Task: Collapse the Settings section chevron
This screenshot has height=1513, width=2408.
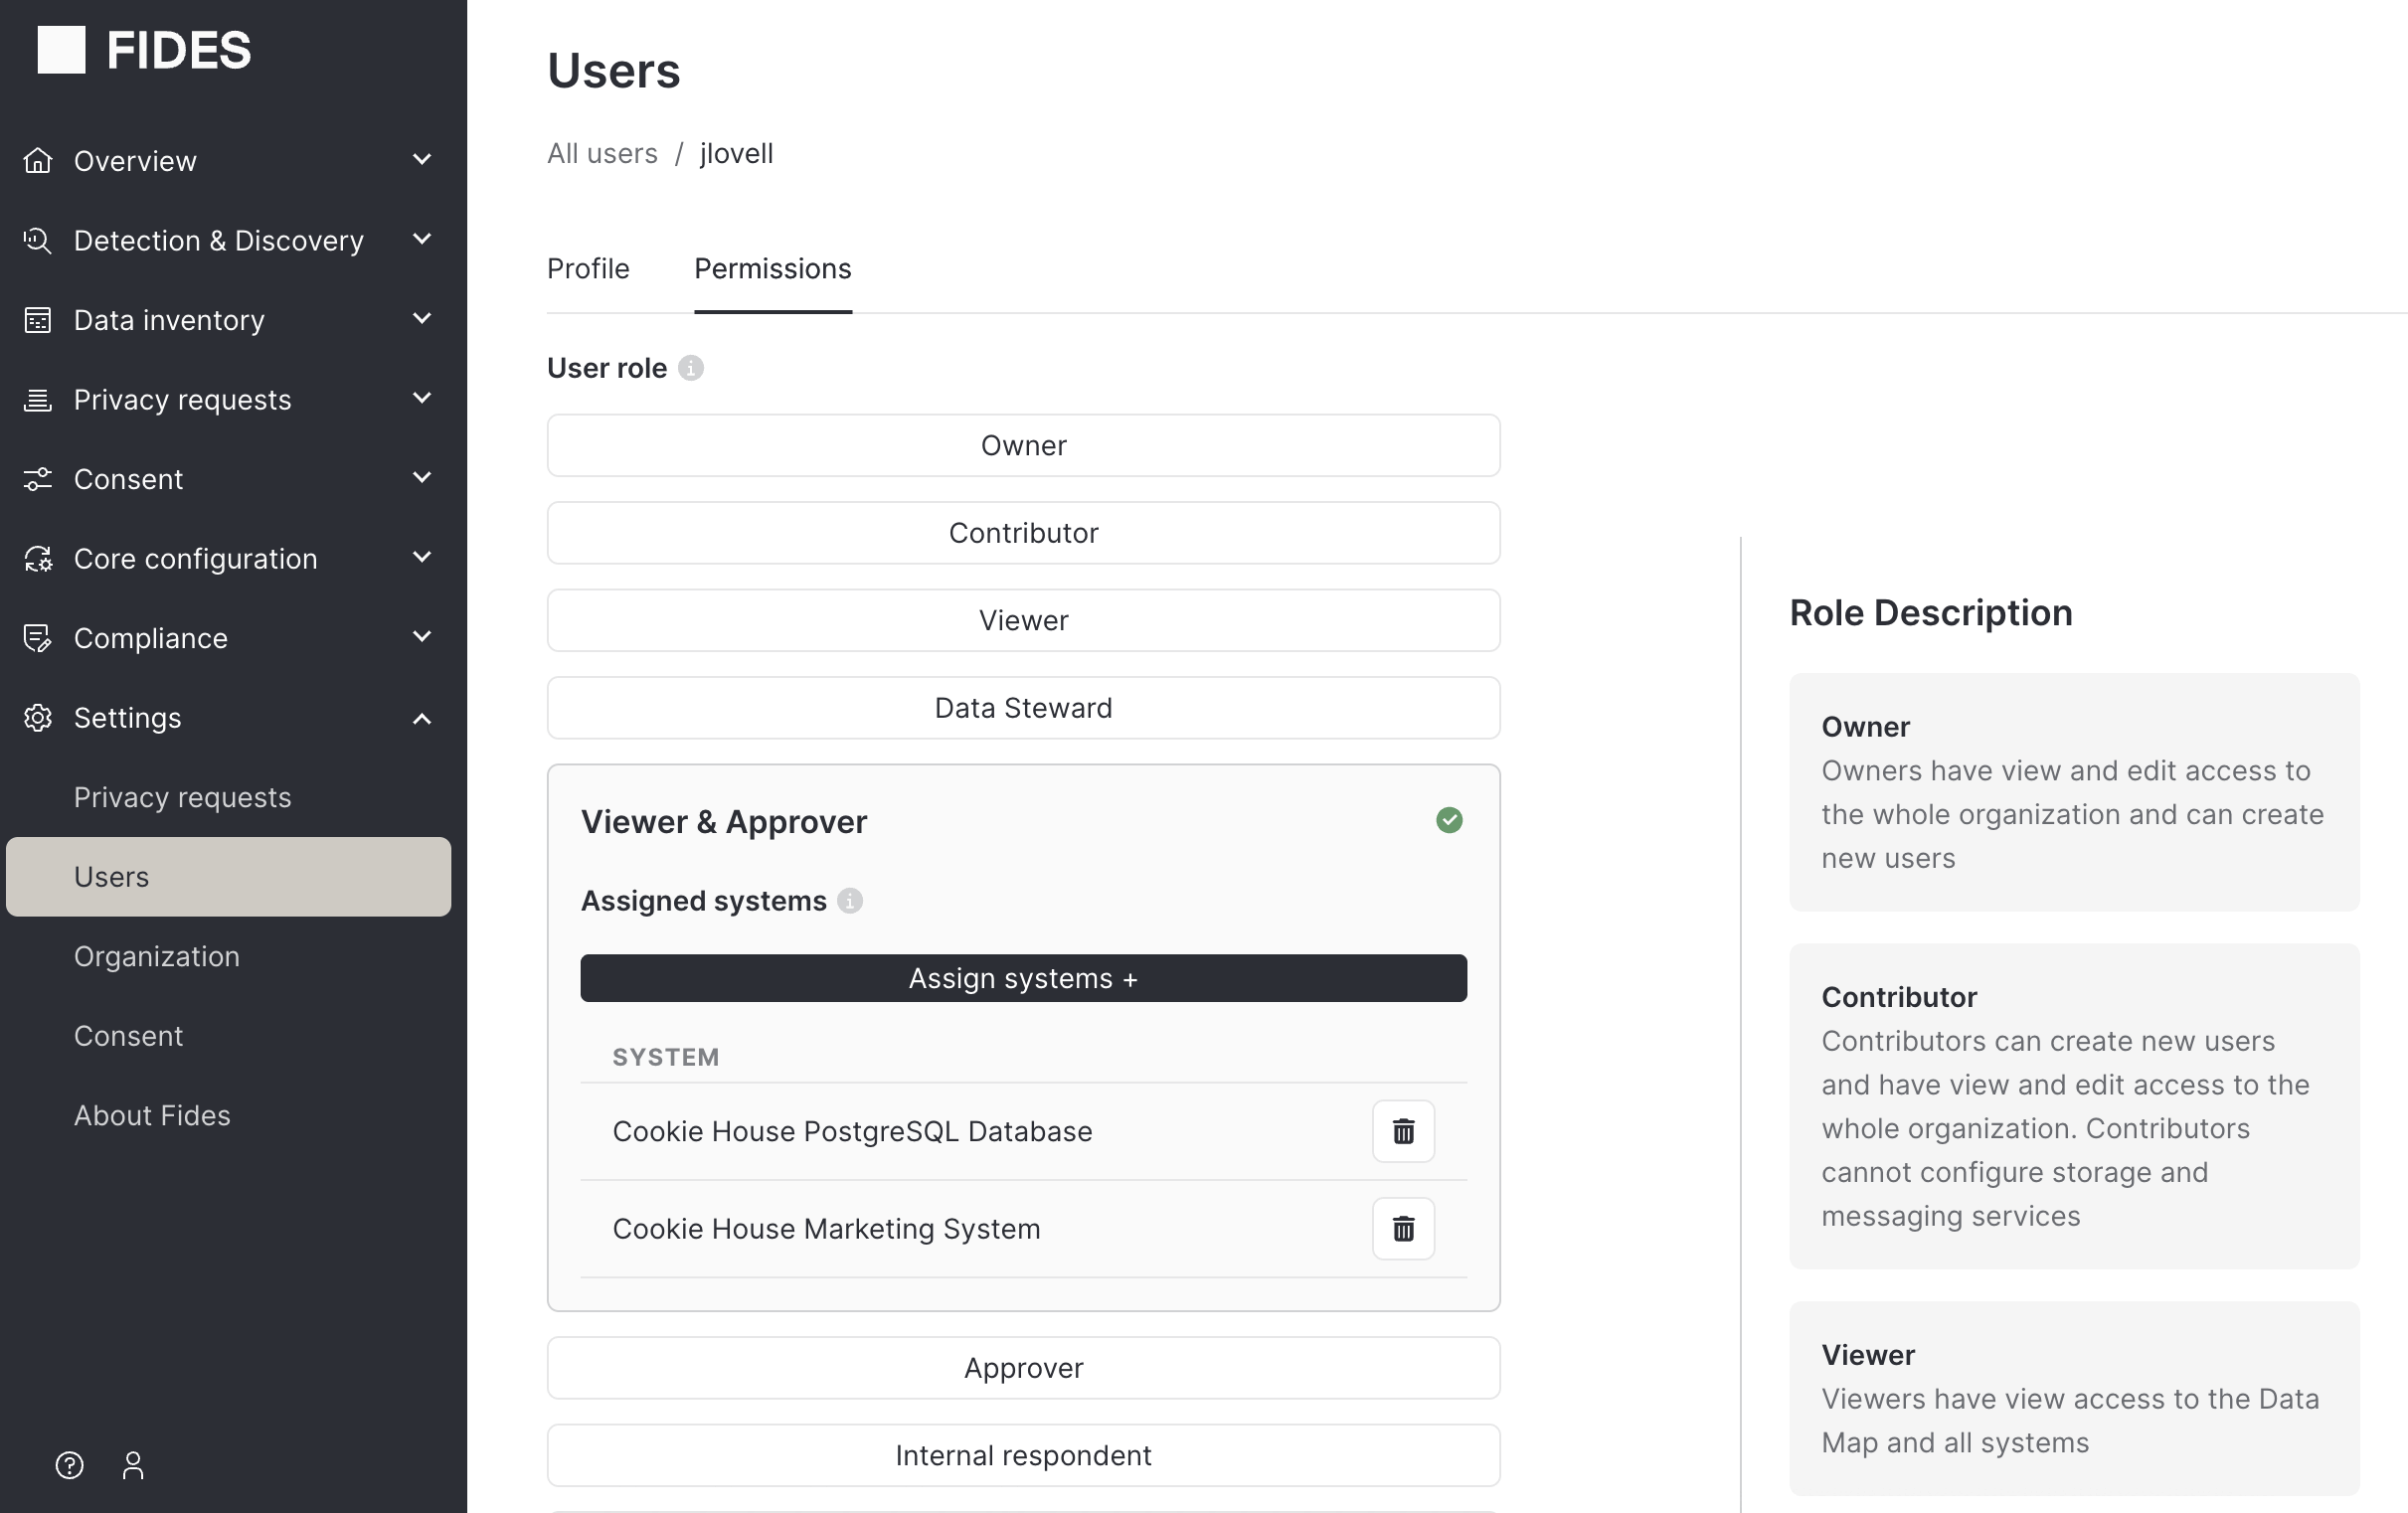Action: 422,718
